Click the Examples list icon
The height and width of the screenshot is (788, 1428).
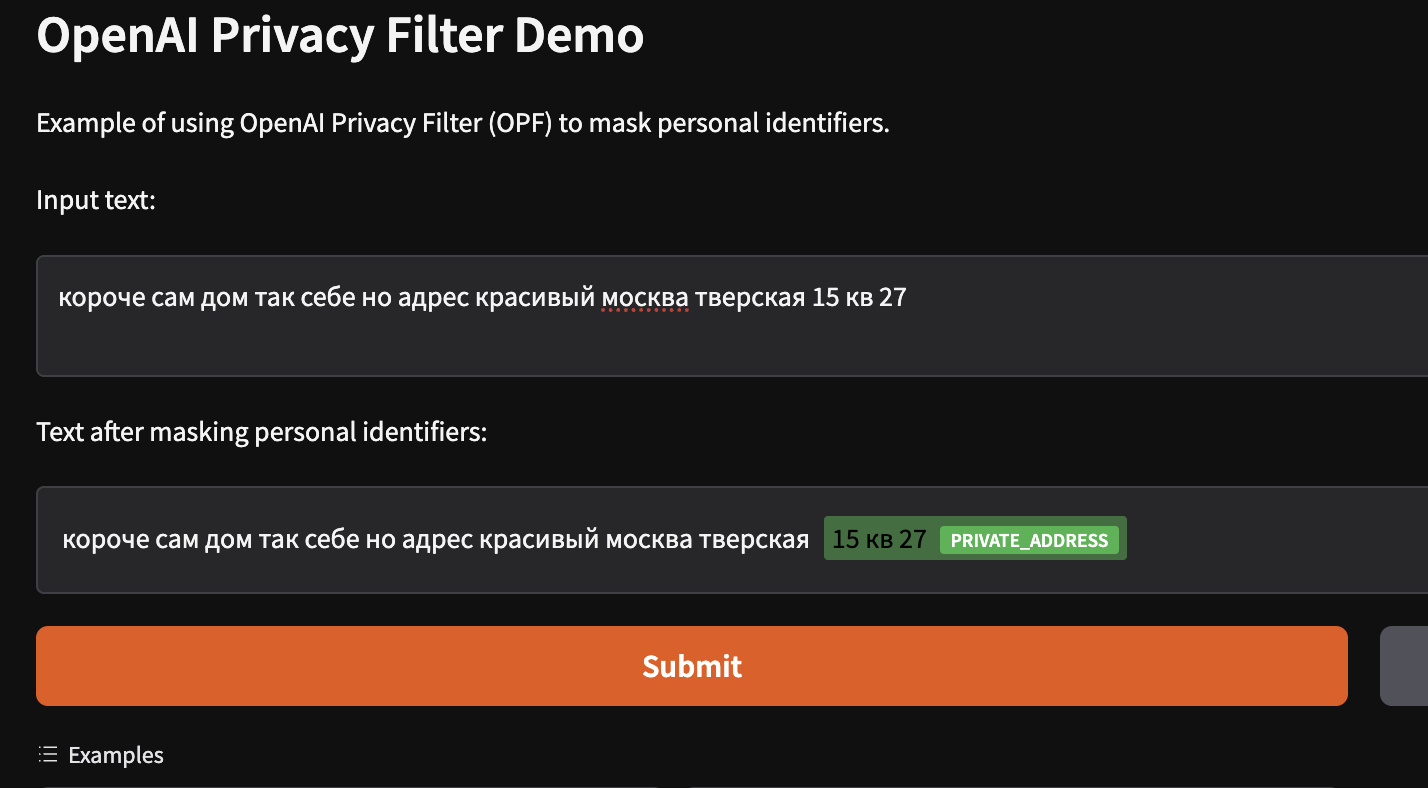pyautogui.click(x=47, y=755)
